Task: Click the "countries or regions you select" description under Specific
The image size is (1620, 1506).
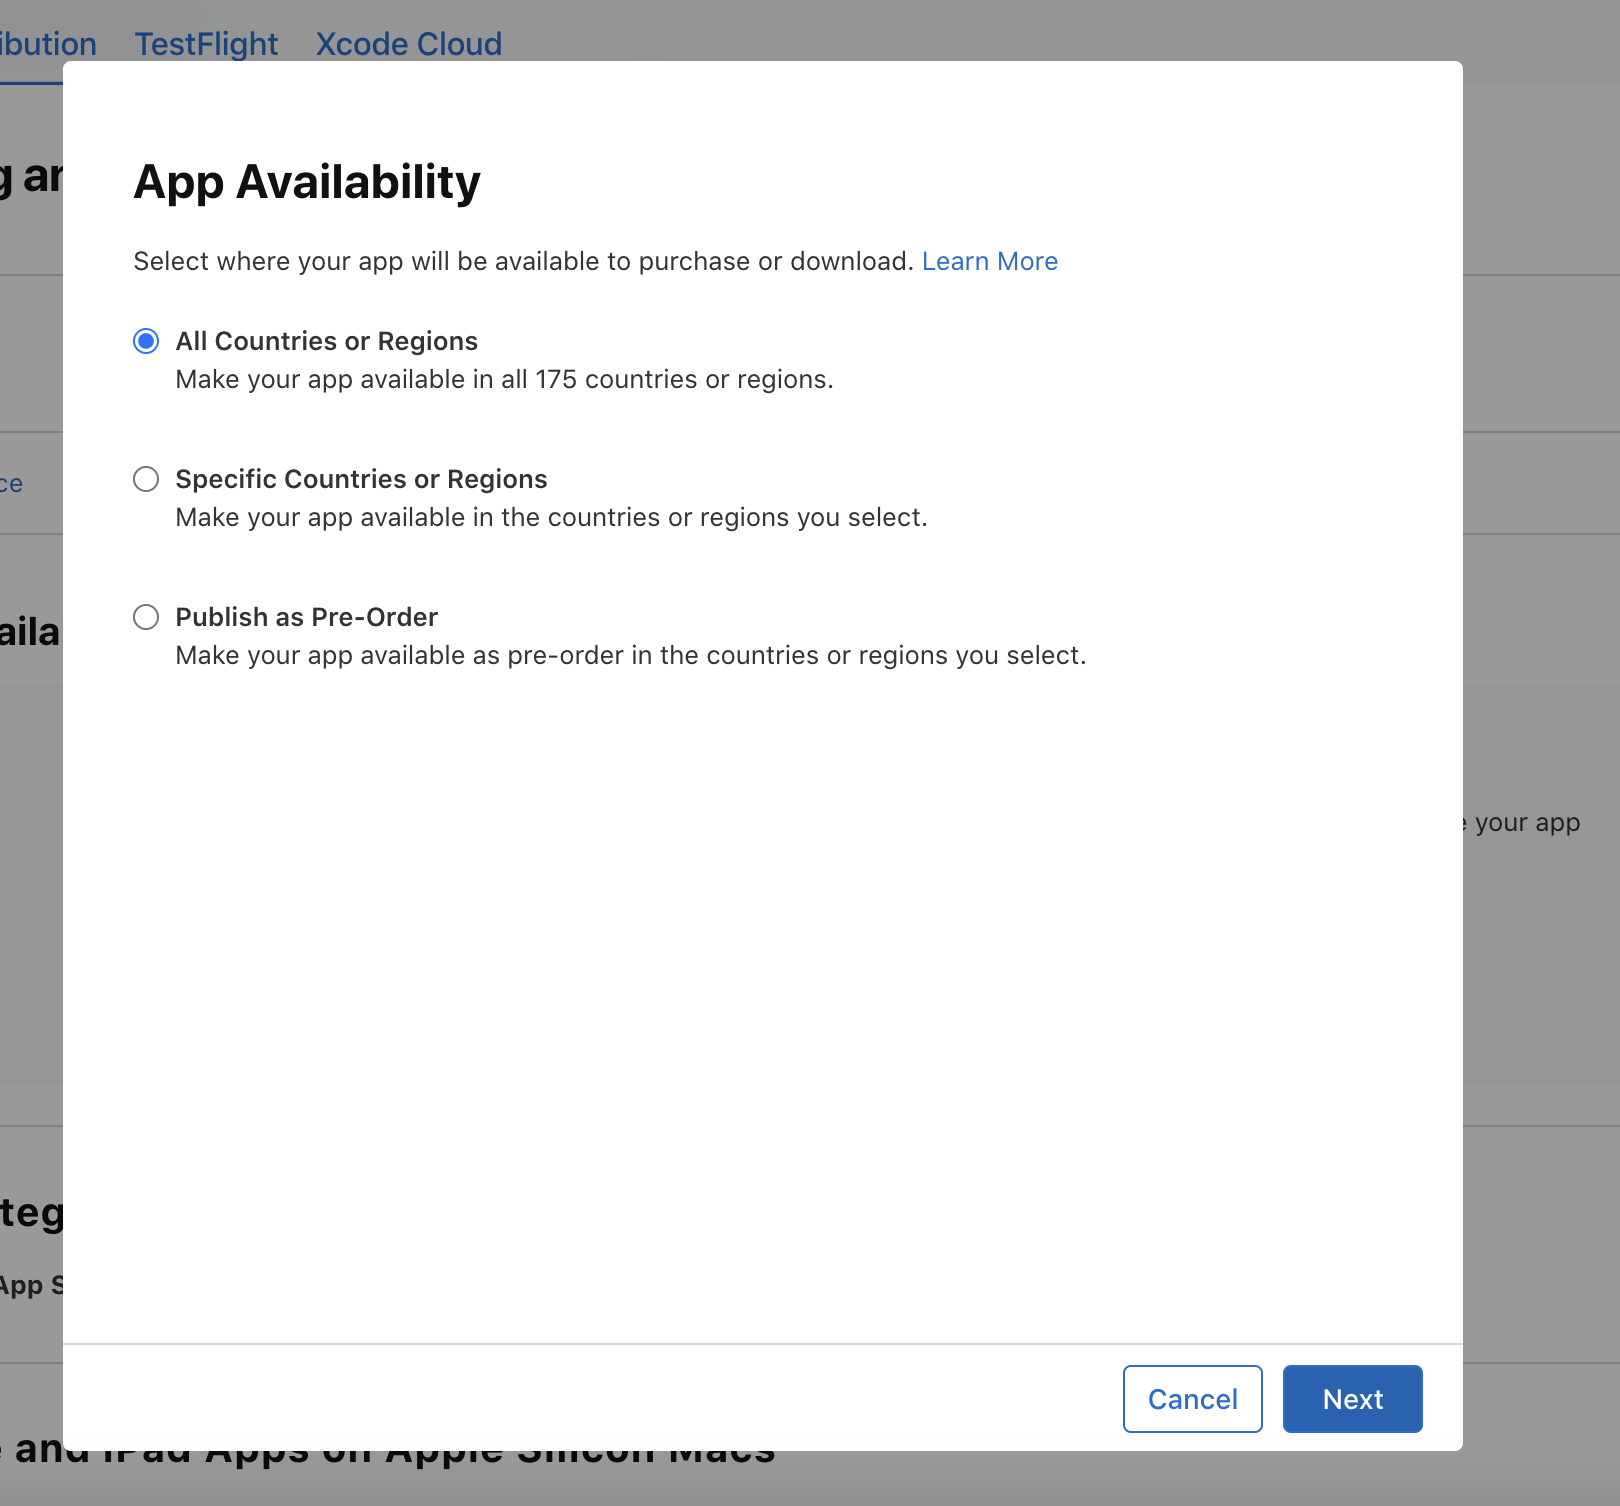Action: pos(551,518)
